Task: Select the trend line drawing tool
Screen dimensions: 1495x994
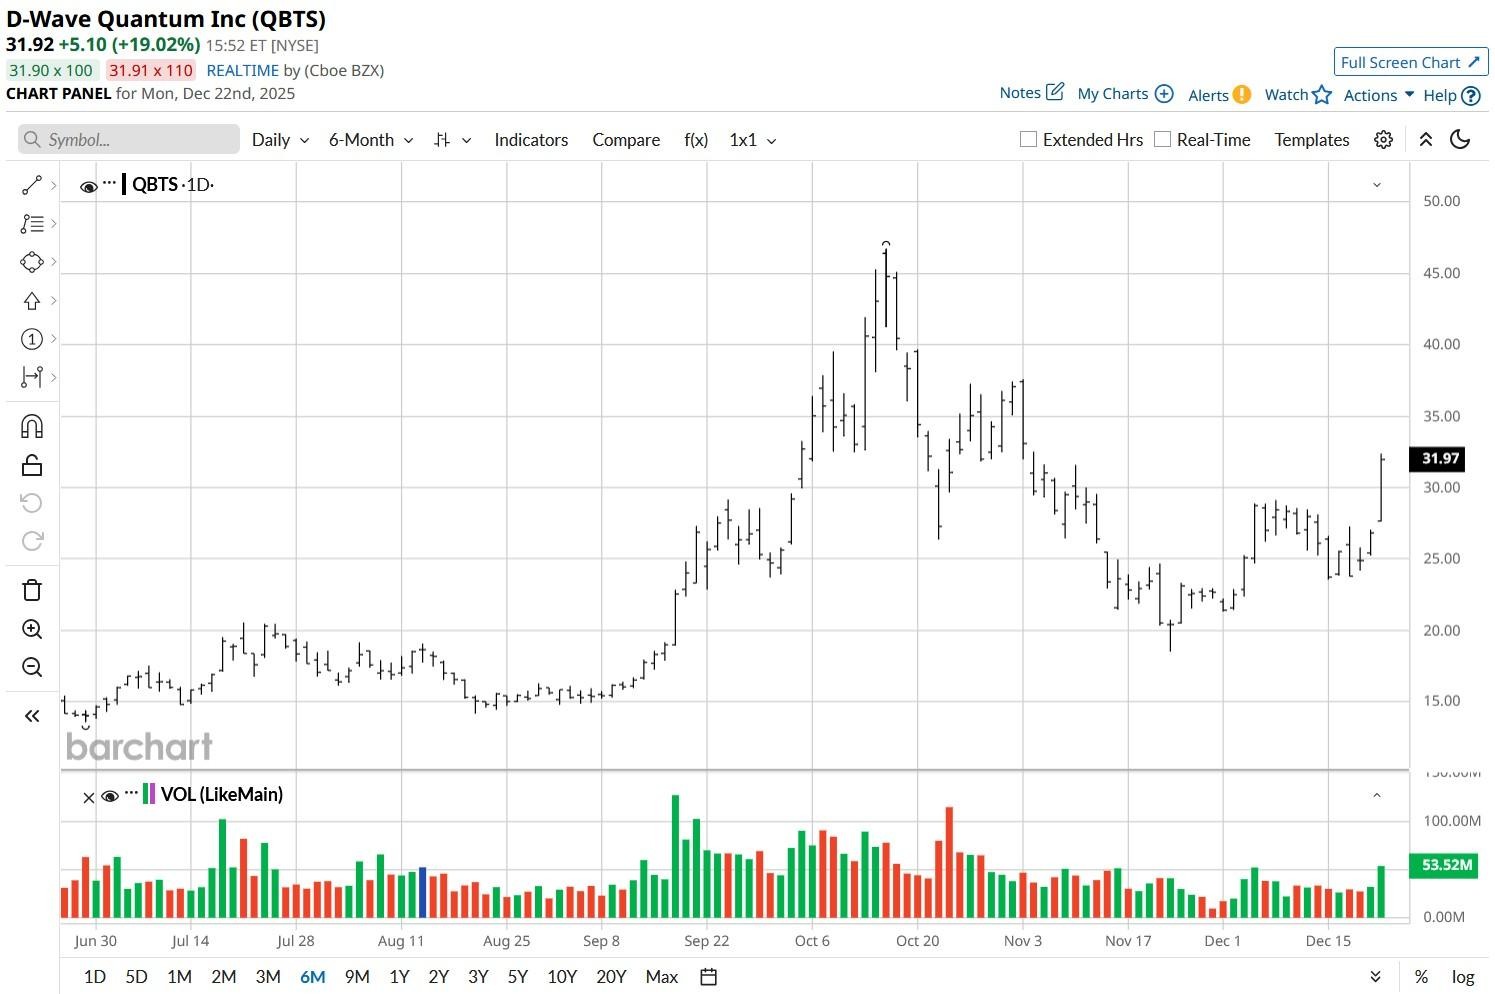Action: 32,185
